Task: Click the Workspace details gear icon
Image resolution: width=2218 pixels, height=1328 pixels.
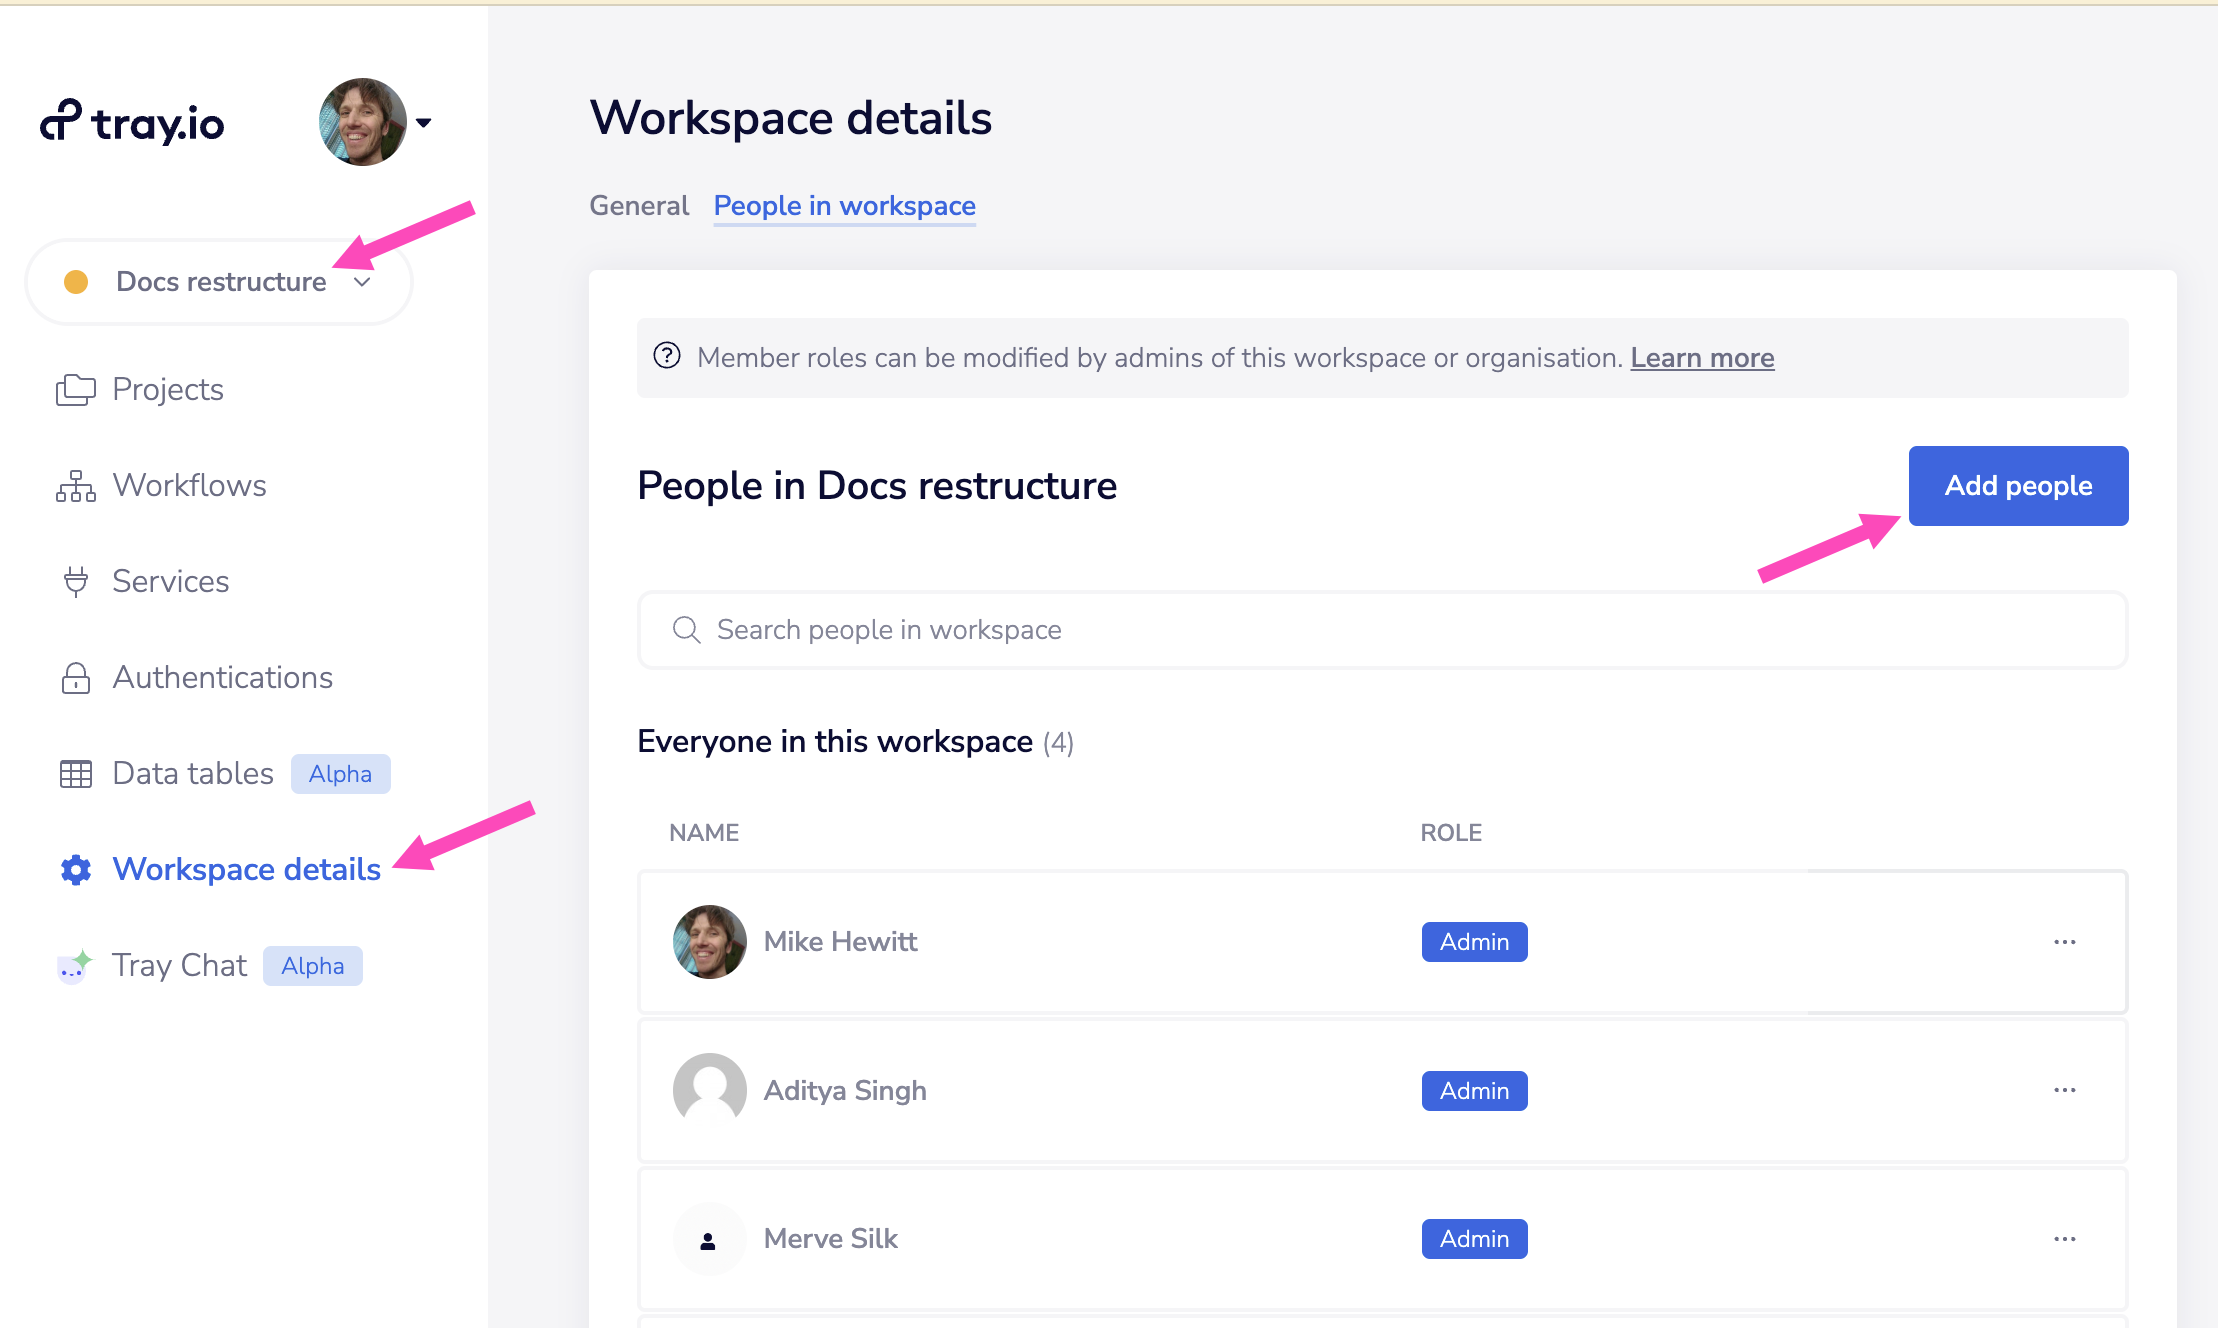Action: (x=73, y=870)
